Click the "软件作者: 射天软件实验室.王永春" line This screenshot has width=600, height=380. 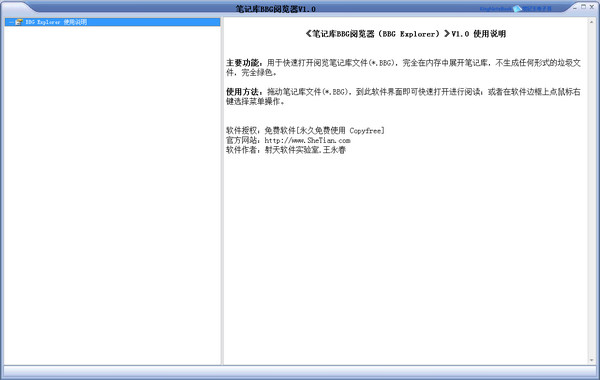[286, 150]
